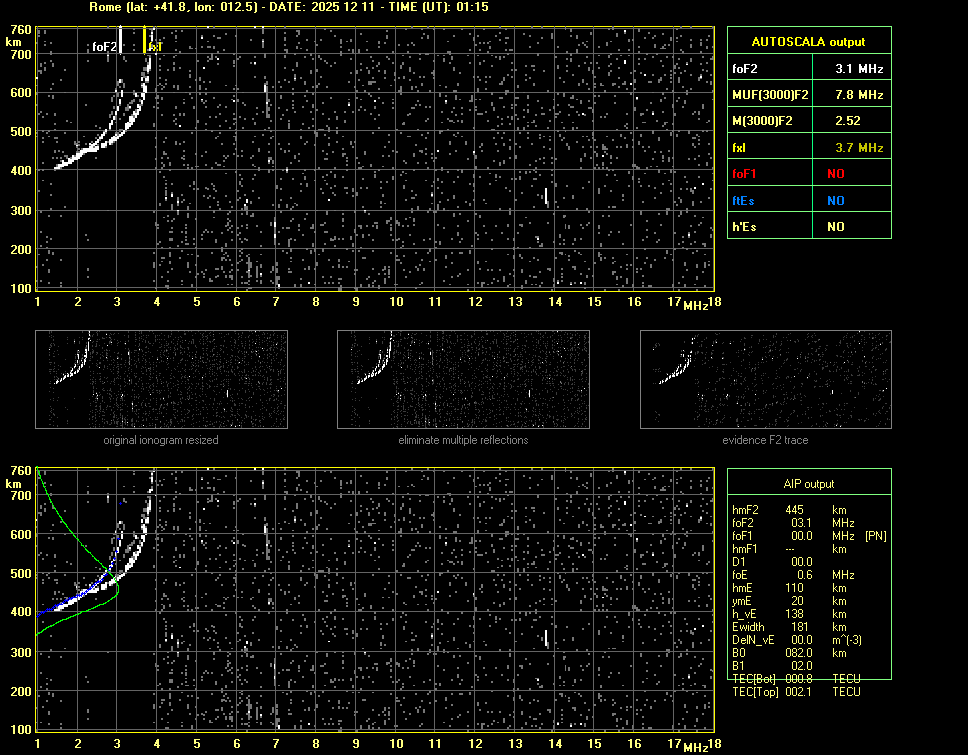Select the MUF(3000)F2 7.8 MHz value

860,95
